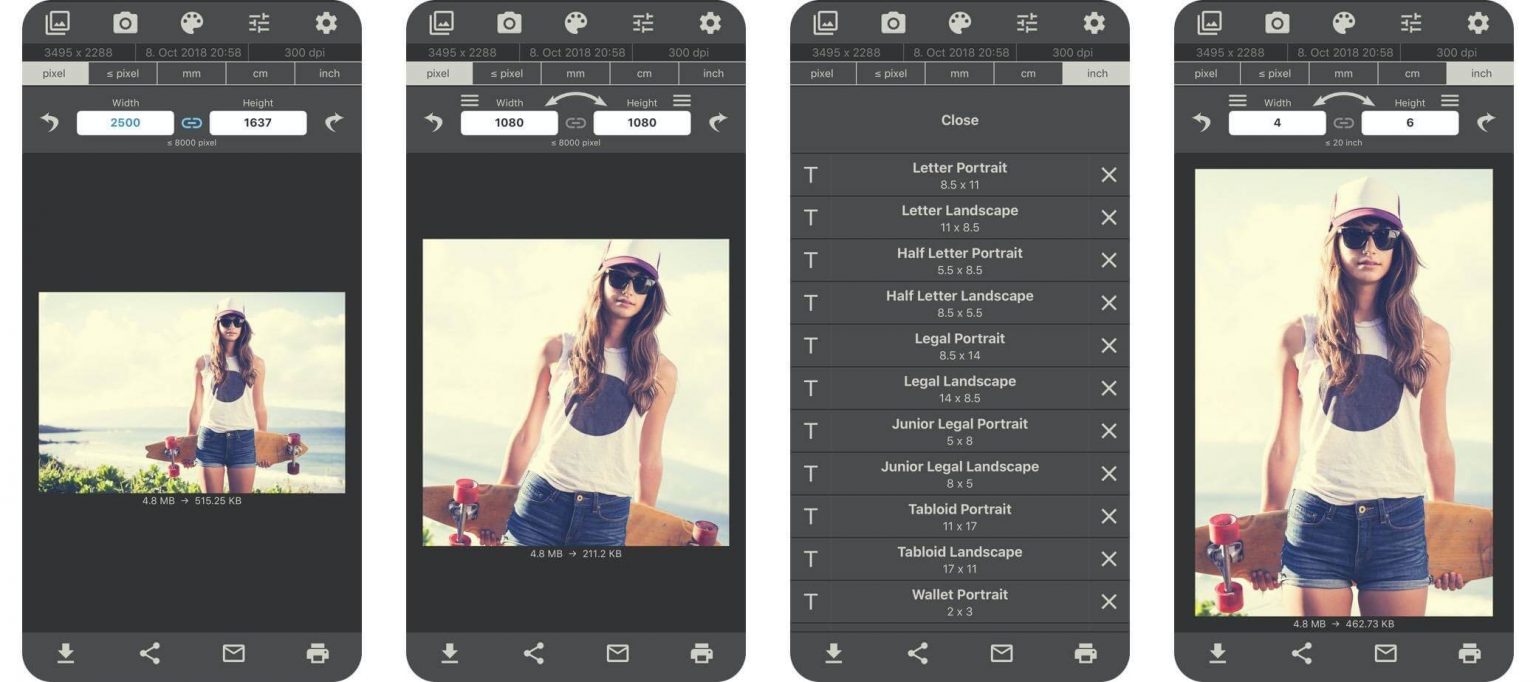Select the palette icon in the top toolbar
1536x682 pixels.
tap(191, 22)
